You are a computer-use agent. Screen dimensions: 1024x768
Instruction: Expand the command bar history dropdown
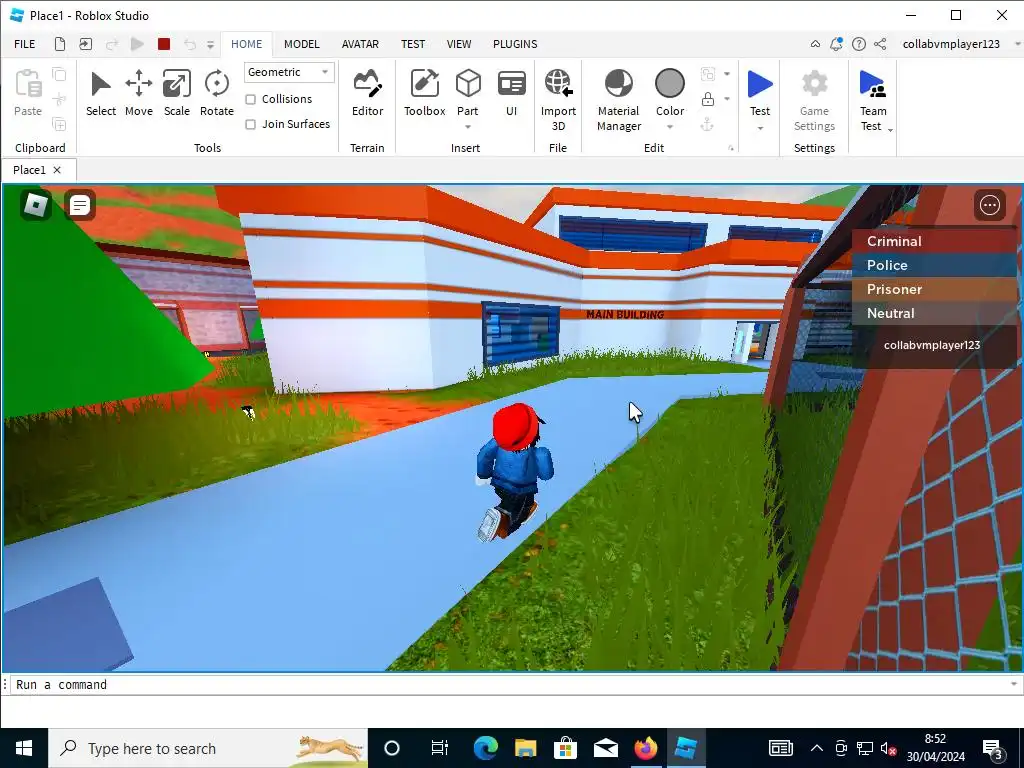coord(1014,684)
